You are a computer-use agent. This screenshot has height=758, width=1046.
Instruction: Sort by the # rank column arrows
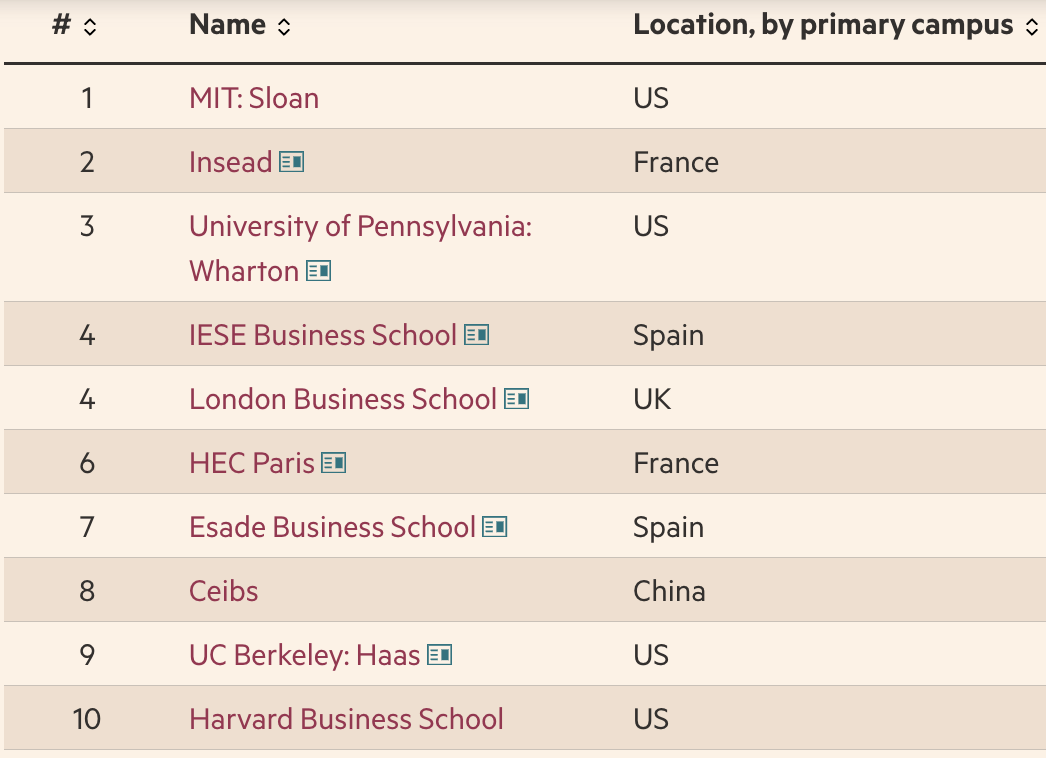(90, 28)
